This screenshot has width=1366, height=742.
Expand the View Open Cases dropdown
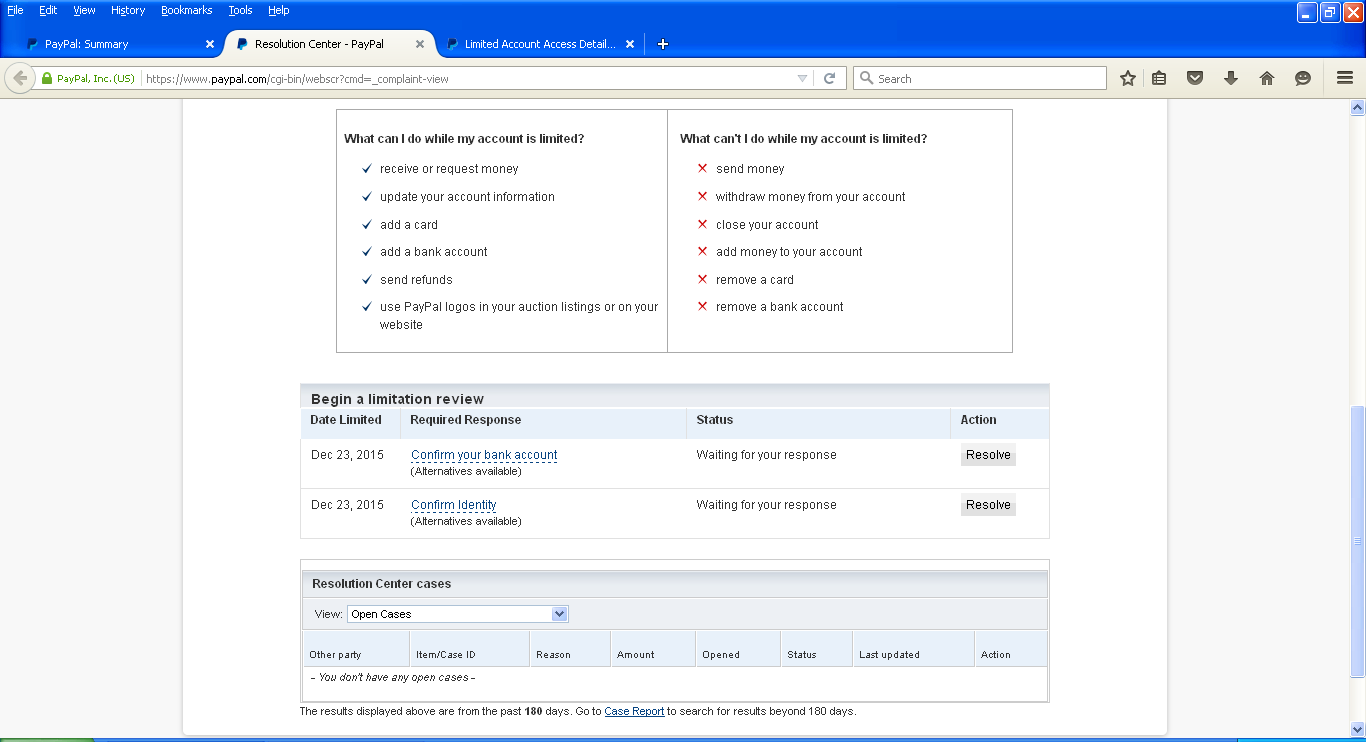pyautogui.click(x=559, y=614)
